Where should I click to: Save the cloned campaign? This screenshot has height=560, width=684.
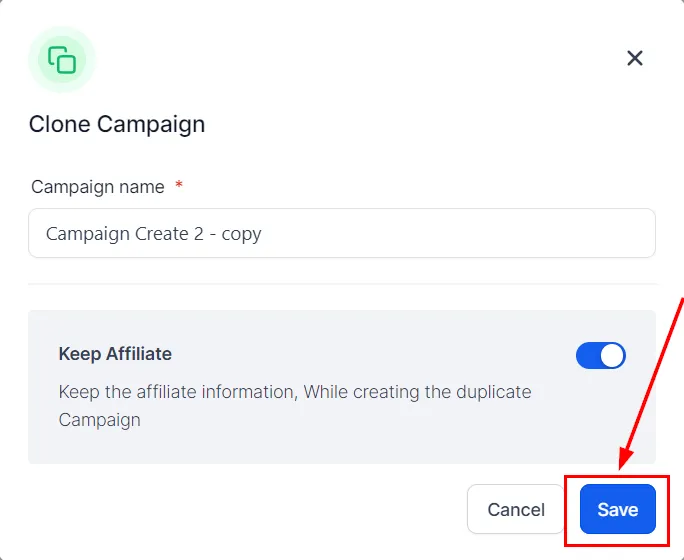click(618, 509)
